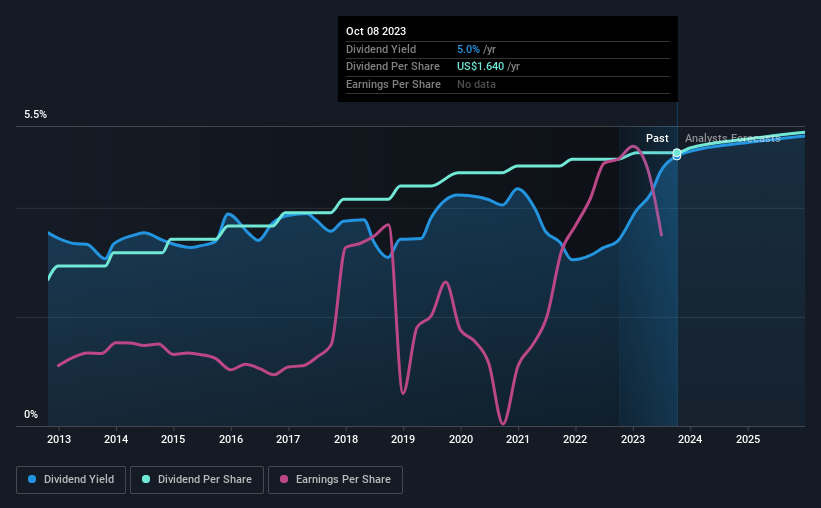Select the 2018 x-axis label
The height and width of the screenshot is (508, 821).
tap(346, 439)
